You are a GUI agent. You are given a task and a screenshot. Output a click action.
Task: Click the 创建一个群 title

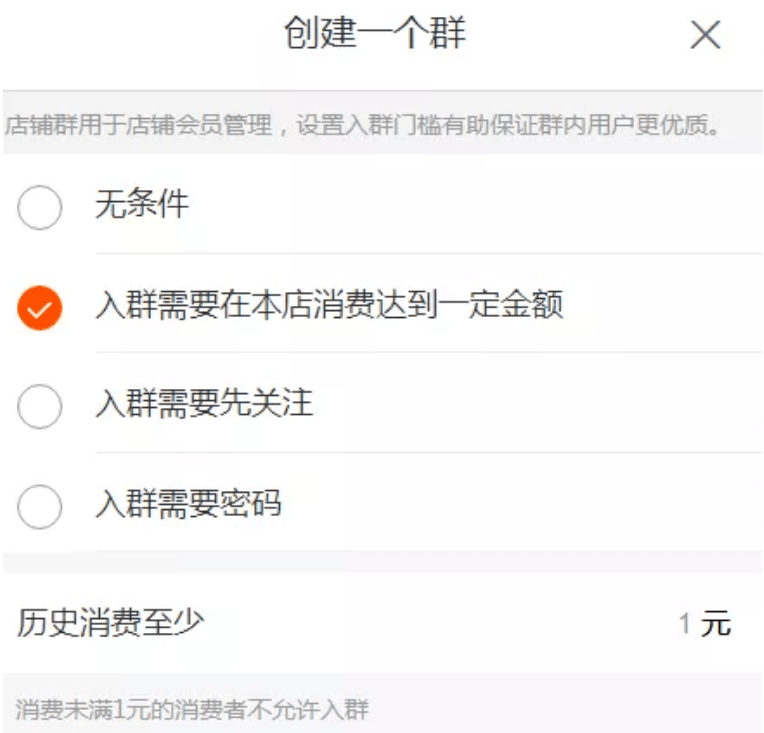[x=375, y=34]
